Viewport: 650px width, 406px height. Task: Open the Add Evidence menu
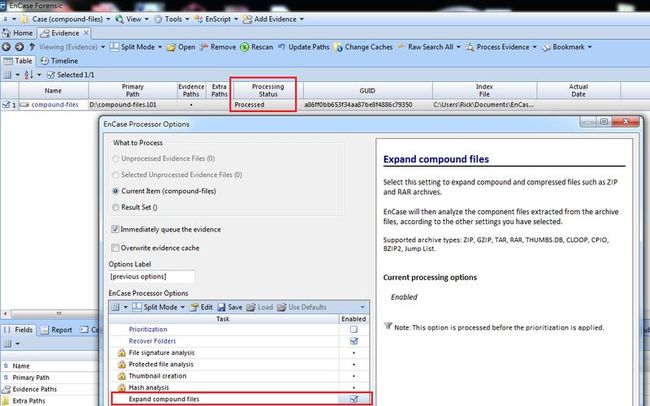coord(273,19)
